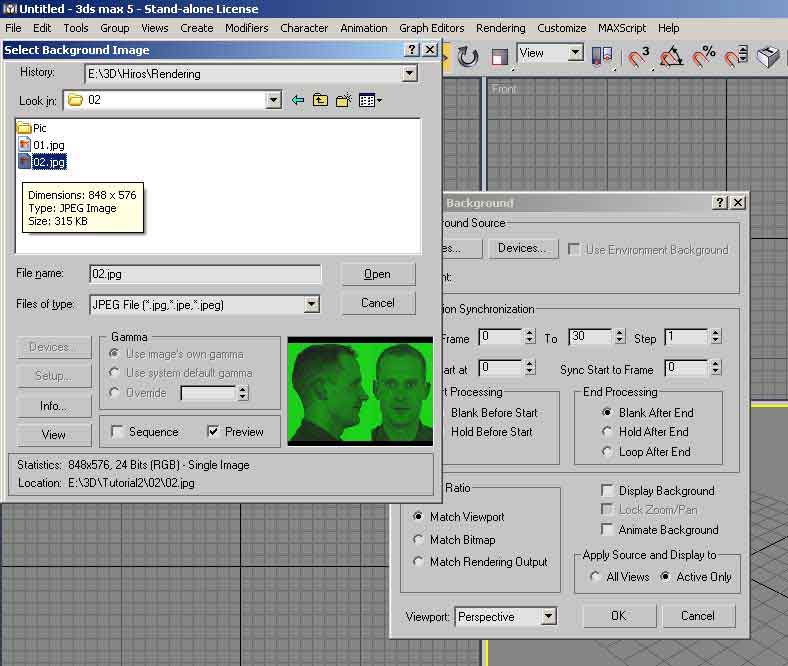Open the Viewport Perspective dropdown
The image size is (788, 666).
[548, 616]
